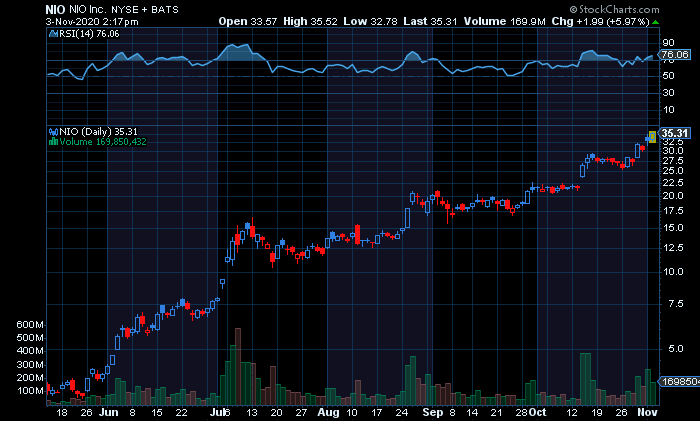Click the NIO Daily candlestick legend icon
The image size is (700, 421).
(53, 132)
